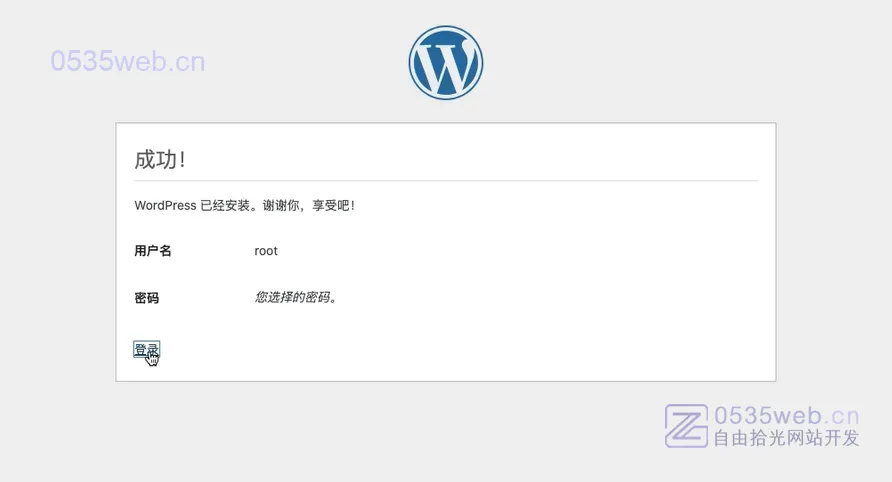
Task: Click the divider line under the 成功 heading
Action: (445, 181)
